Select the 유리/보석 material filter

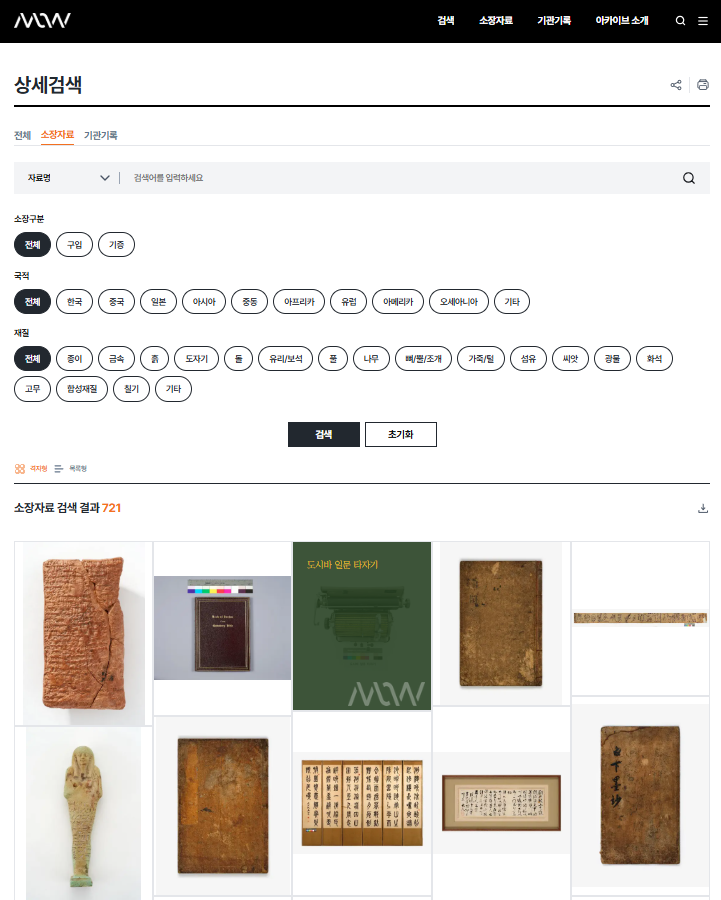tap(285, 358)
